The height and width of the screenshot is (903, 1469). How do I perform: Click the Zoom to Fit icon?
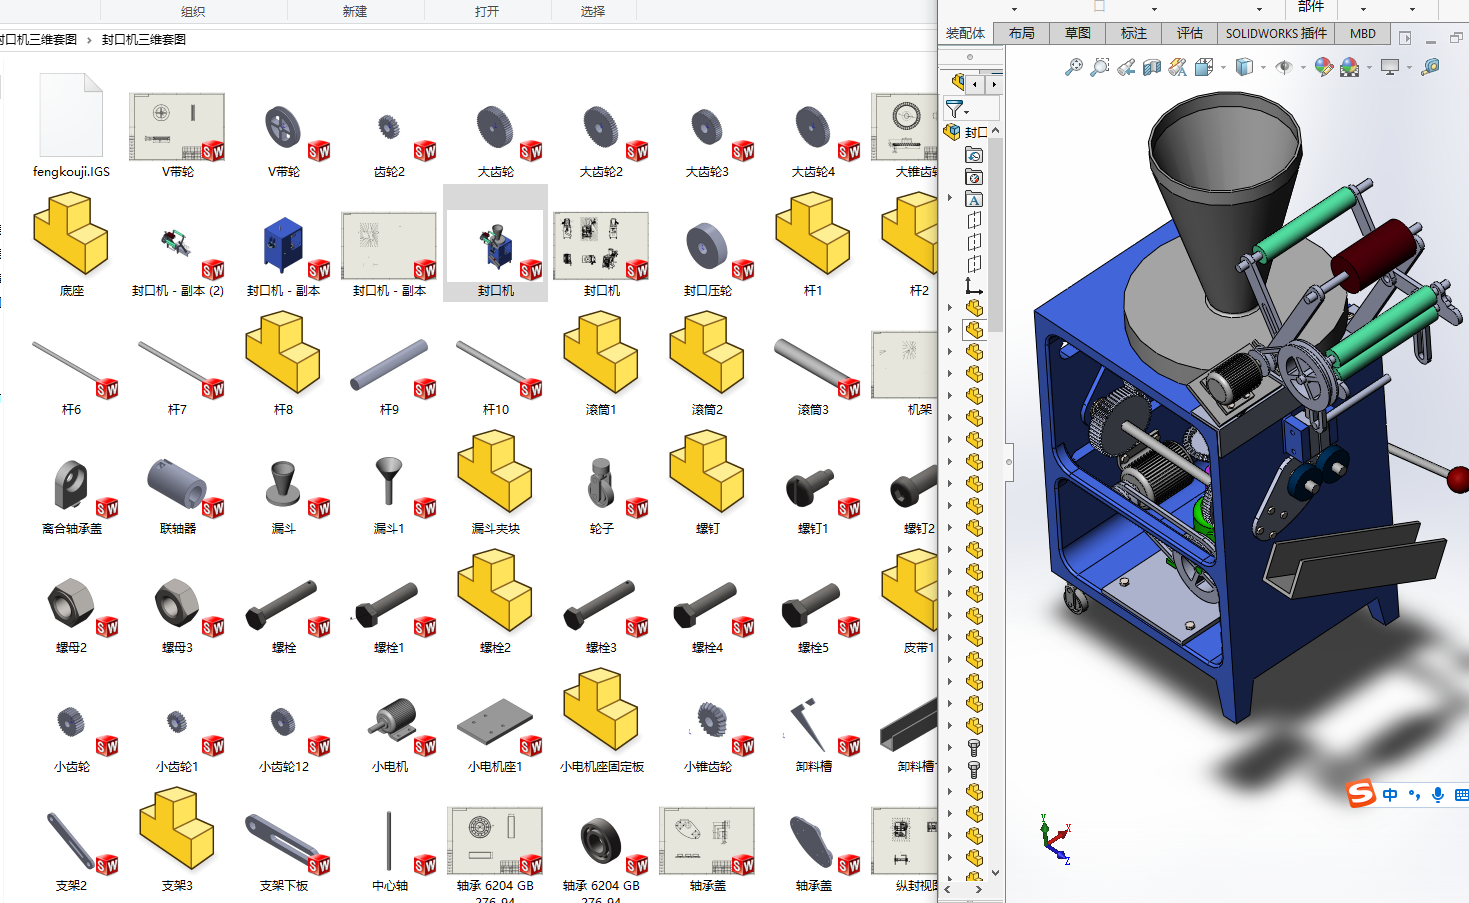(x=1073, y=67)
